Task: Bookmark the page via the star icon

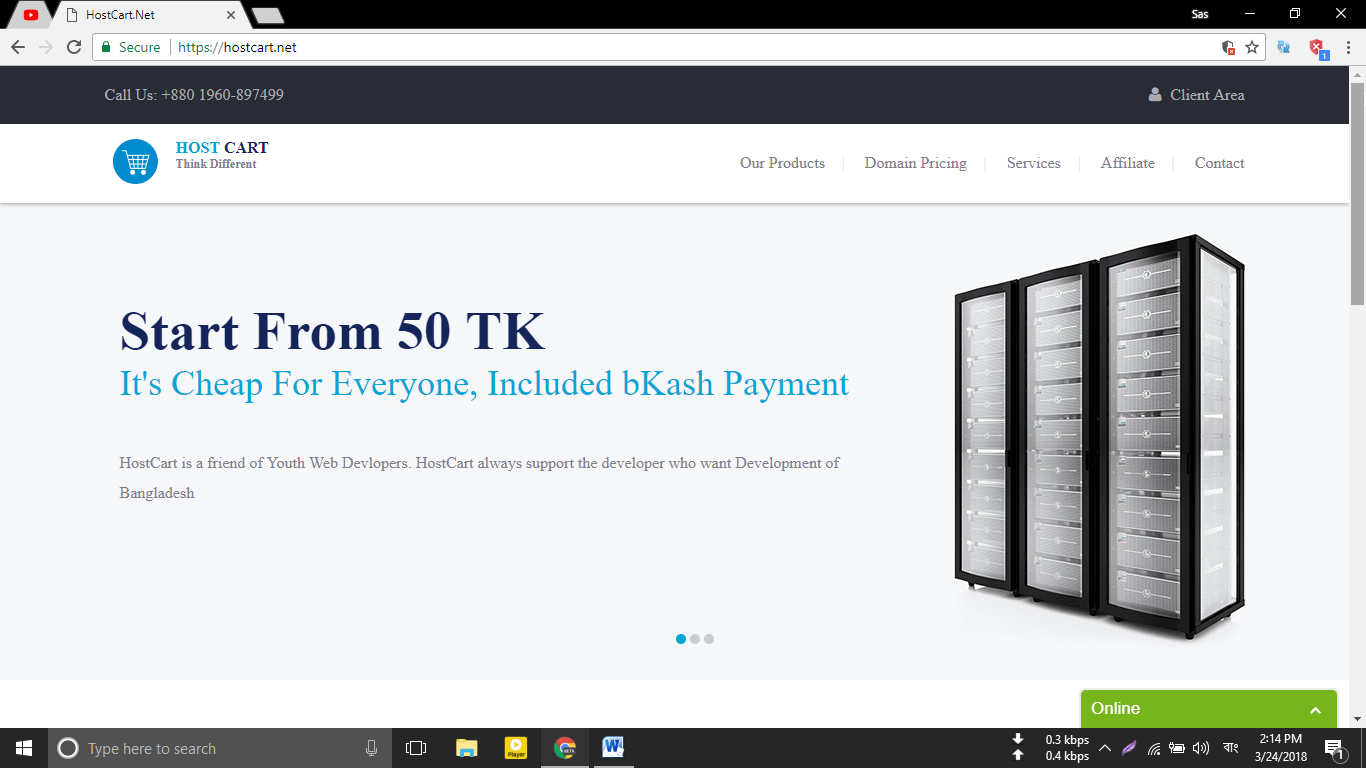Action: pos(1251,46)
